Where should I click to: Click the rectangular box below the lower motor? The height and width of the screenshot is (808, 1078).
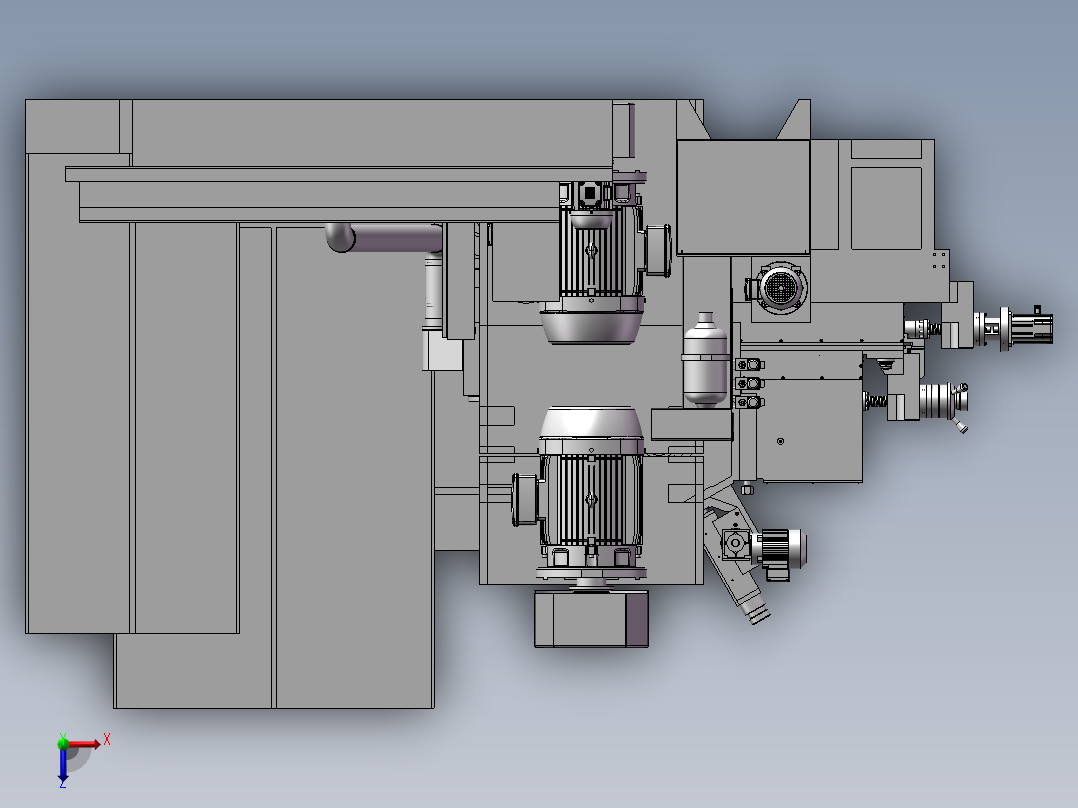coord(591,619)
